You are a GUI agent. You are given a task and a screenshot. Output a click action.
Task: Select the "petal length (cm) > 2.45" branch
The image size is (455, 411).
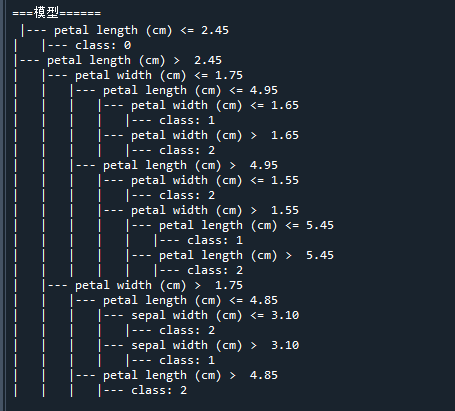click(x=134, y=60)
